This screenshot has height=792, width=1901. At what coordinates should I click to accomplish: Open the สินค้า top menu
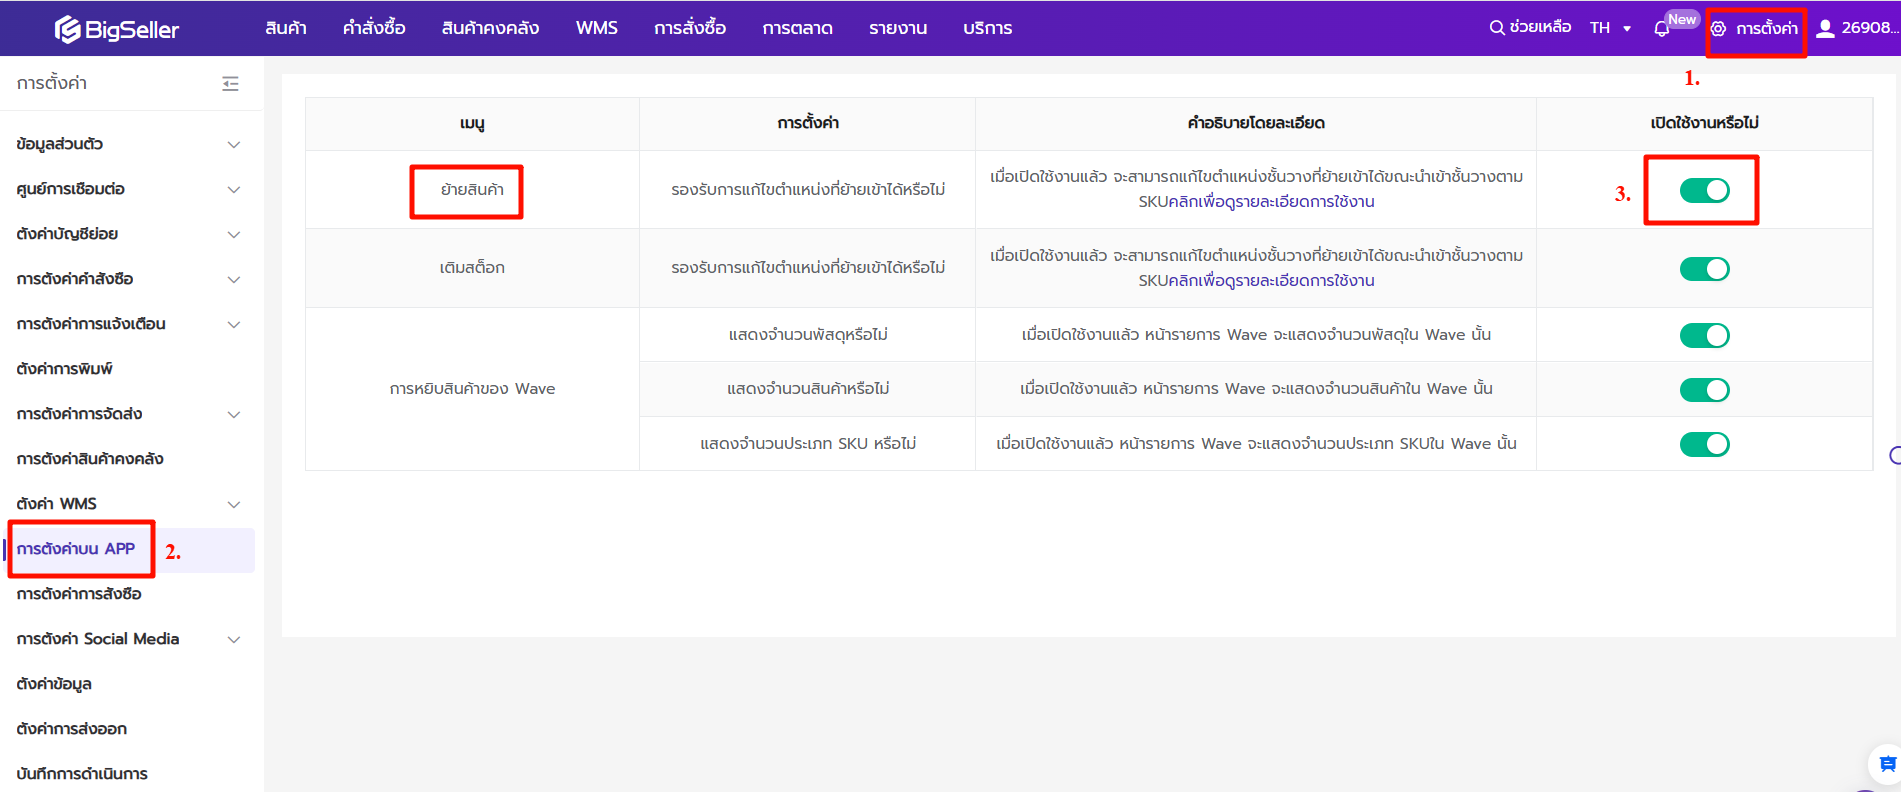point(286,28)
